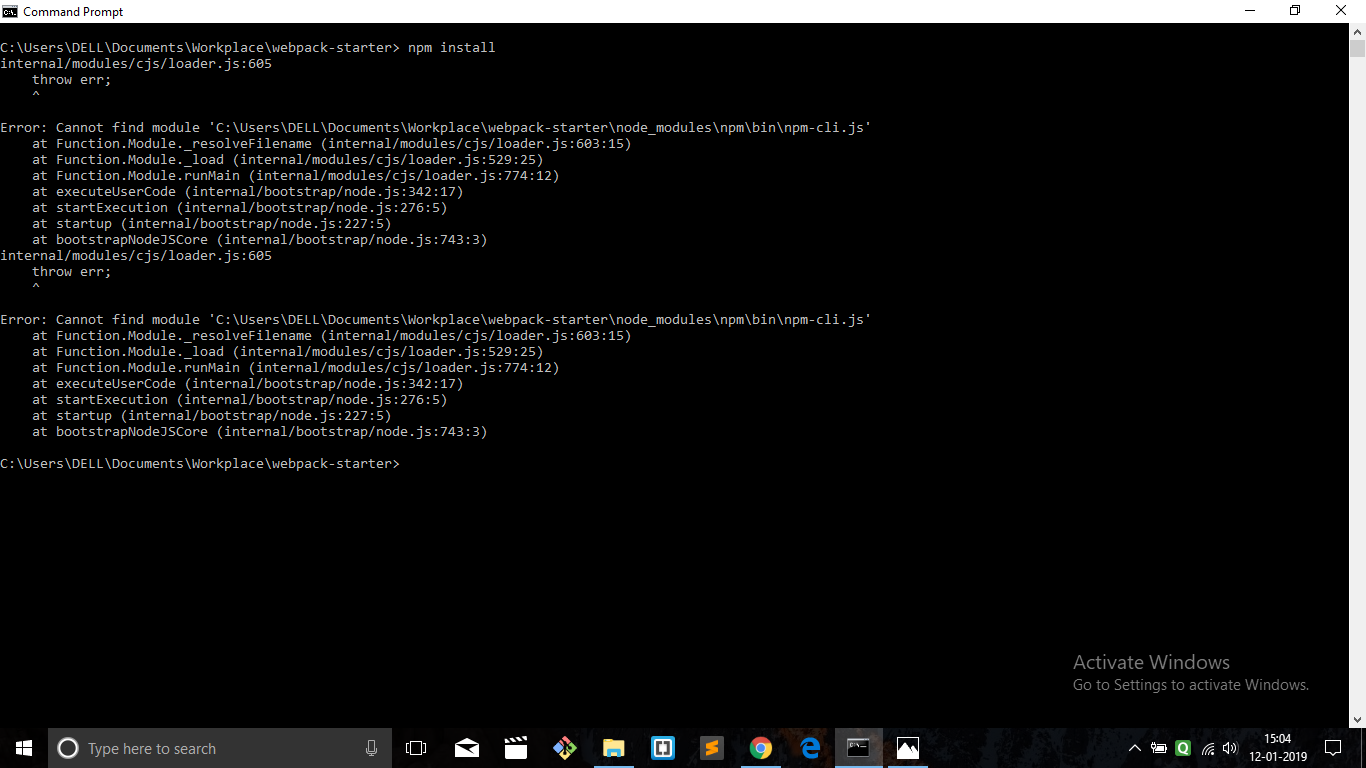Open the Git colorful diamond taskbar icon
Image resolution: width=1366 pixels, height=768 pixels.
(564, 748)
